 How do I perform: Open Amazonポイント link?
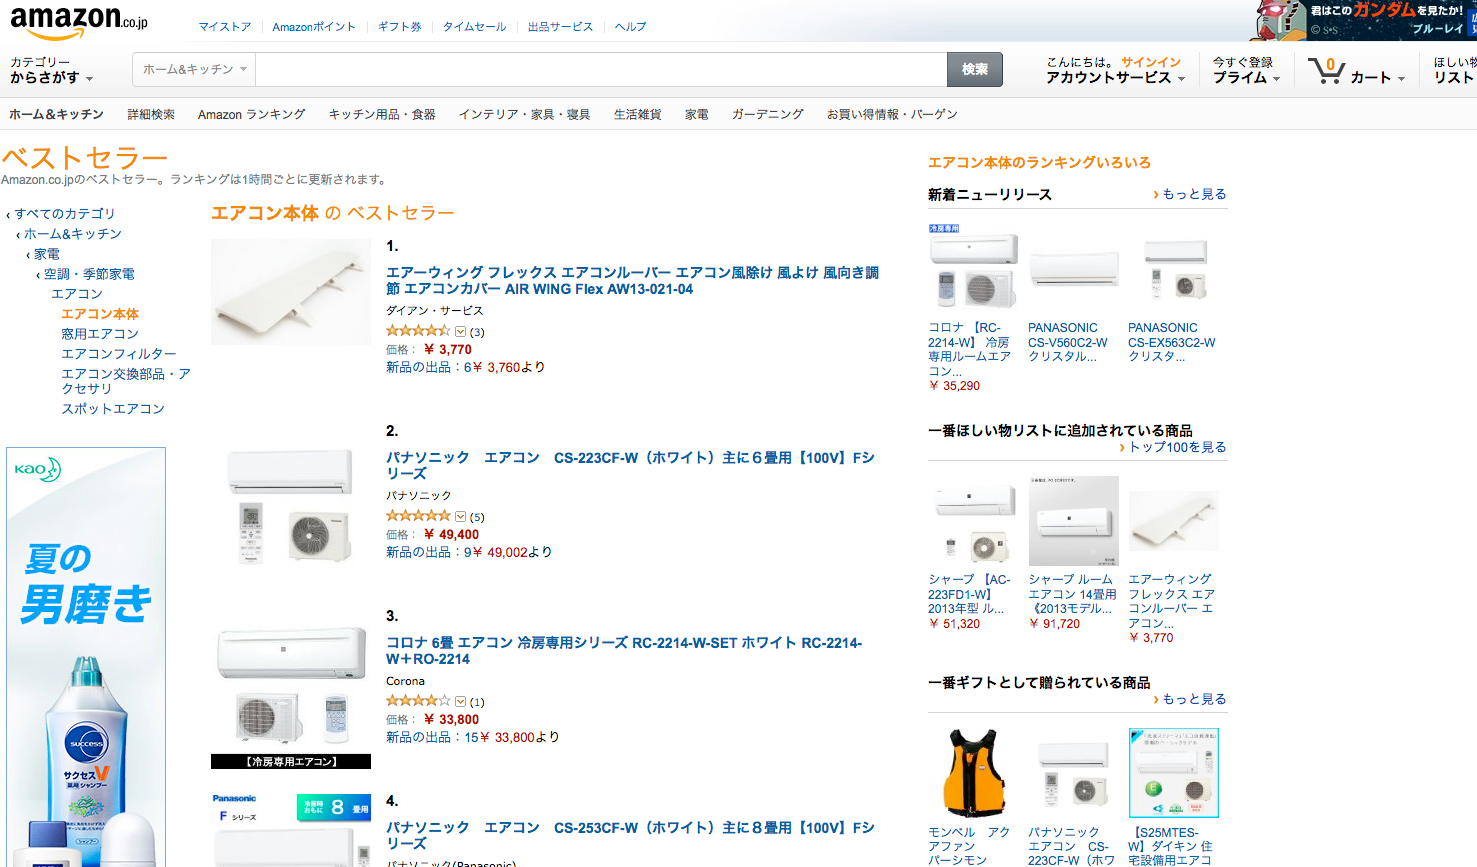click(x=314, y=27)
